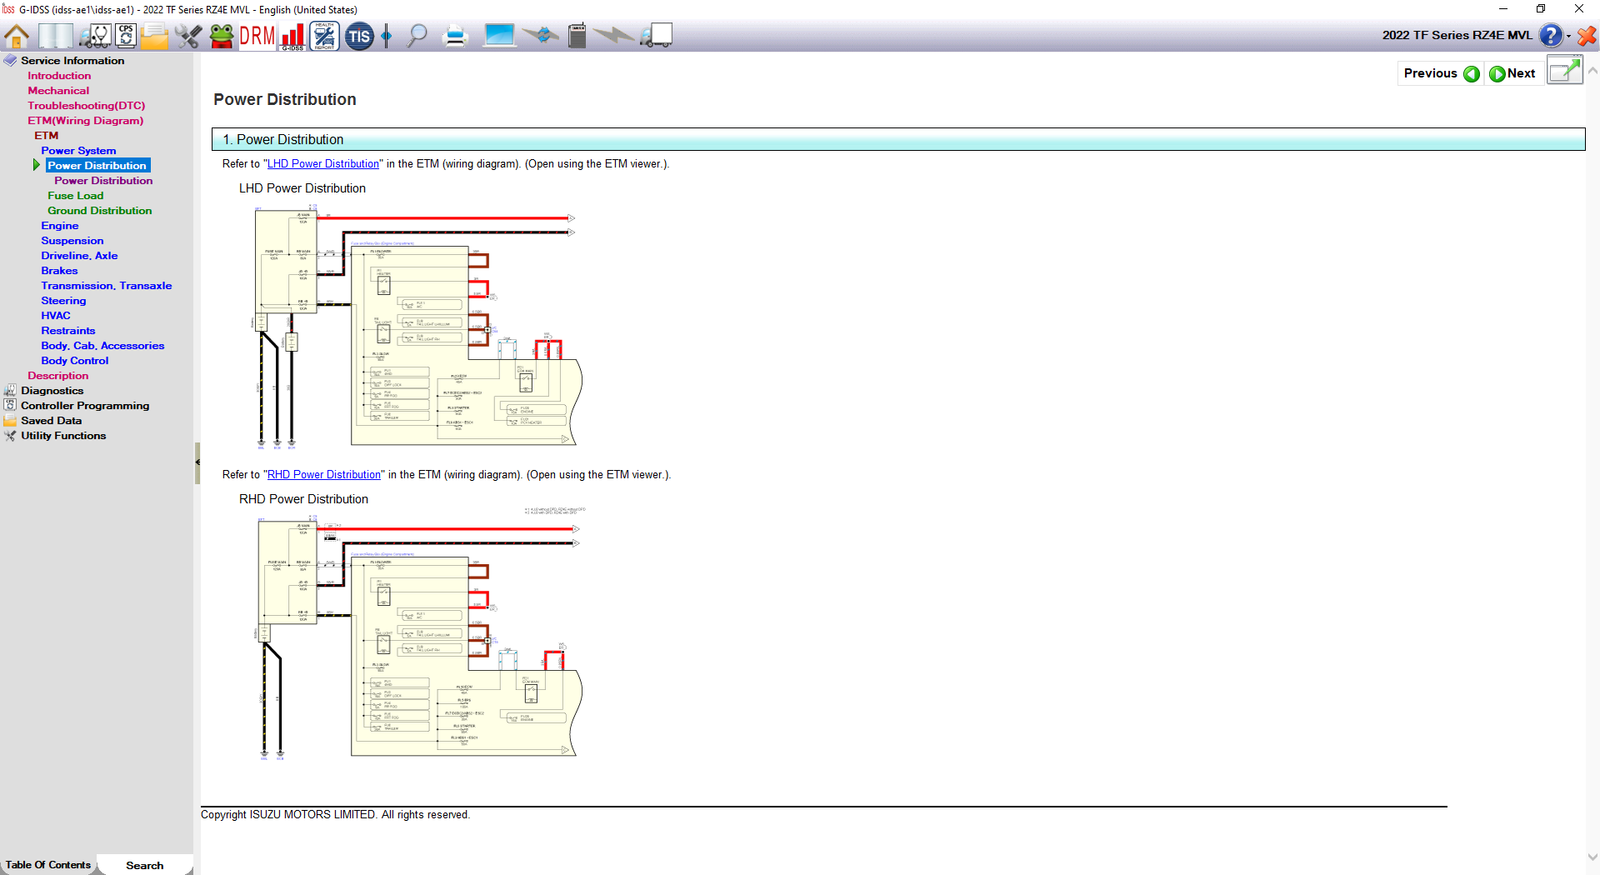The height and width of the screenshot is (875, 1600).
Task: Open the green frog icon tool
Action: (222, 37)
